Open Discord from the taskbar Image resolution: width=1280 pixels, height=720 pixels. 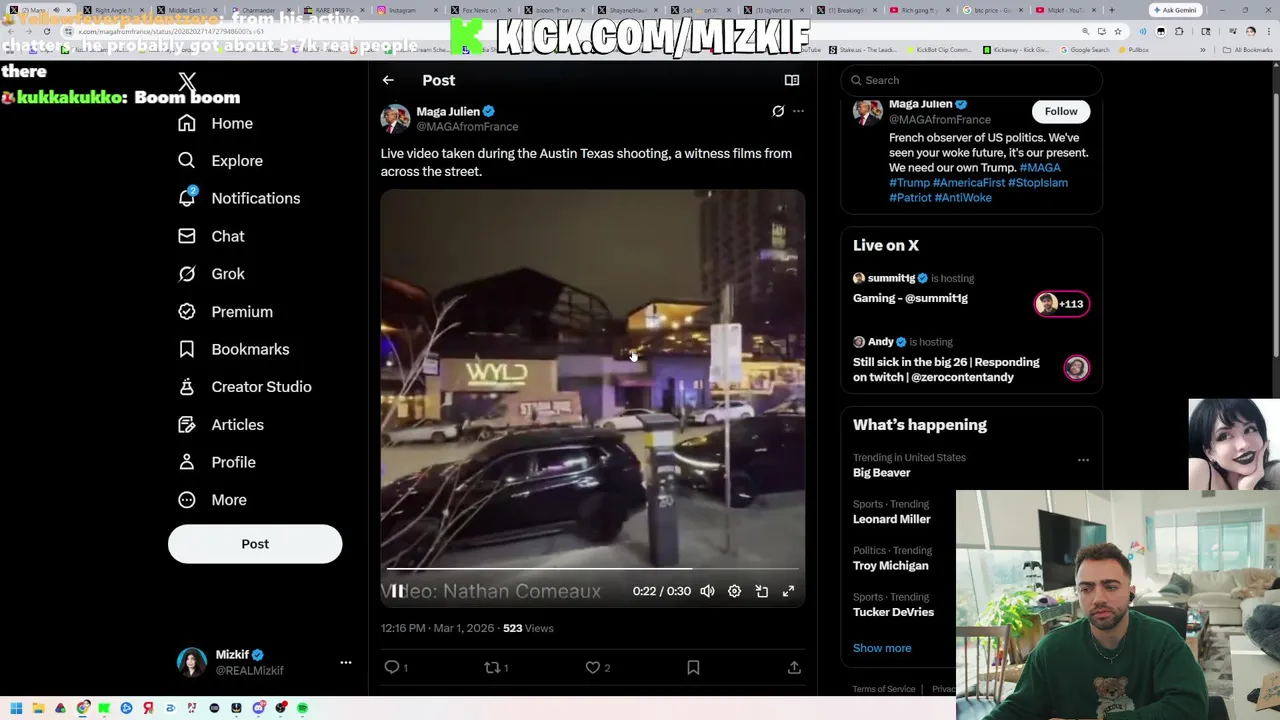point(258,708)
